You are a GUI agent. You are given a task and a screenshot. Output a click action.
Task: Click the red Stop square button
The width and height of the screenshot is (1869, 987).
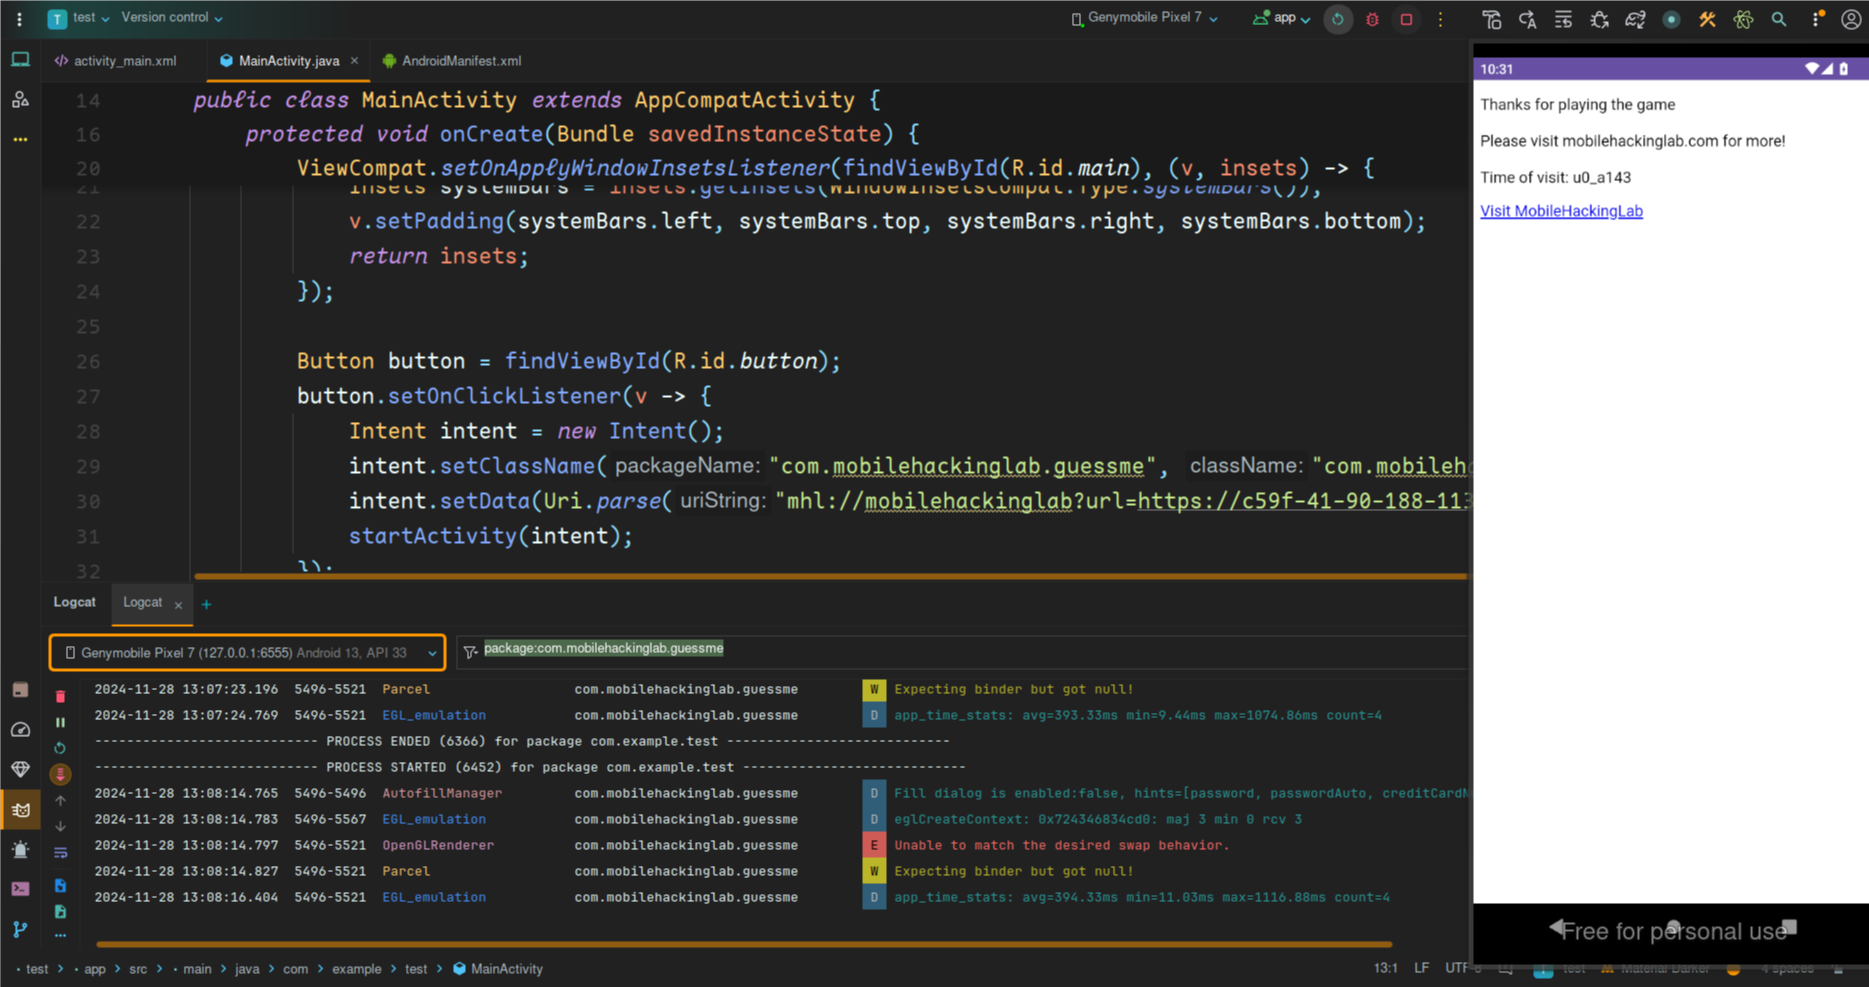1406,19
